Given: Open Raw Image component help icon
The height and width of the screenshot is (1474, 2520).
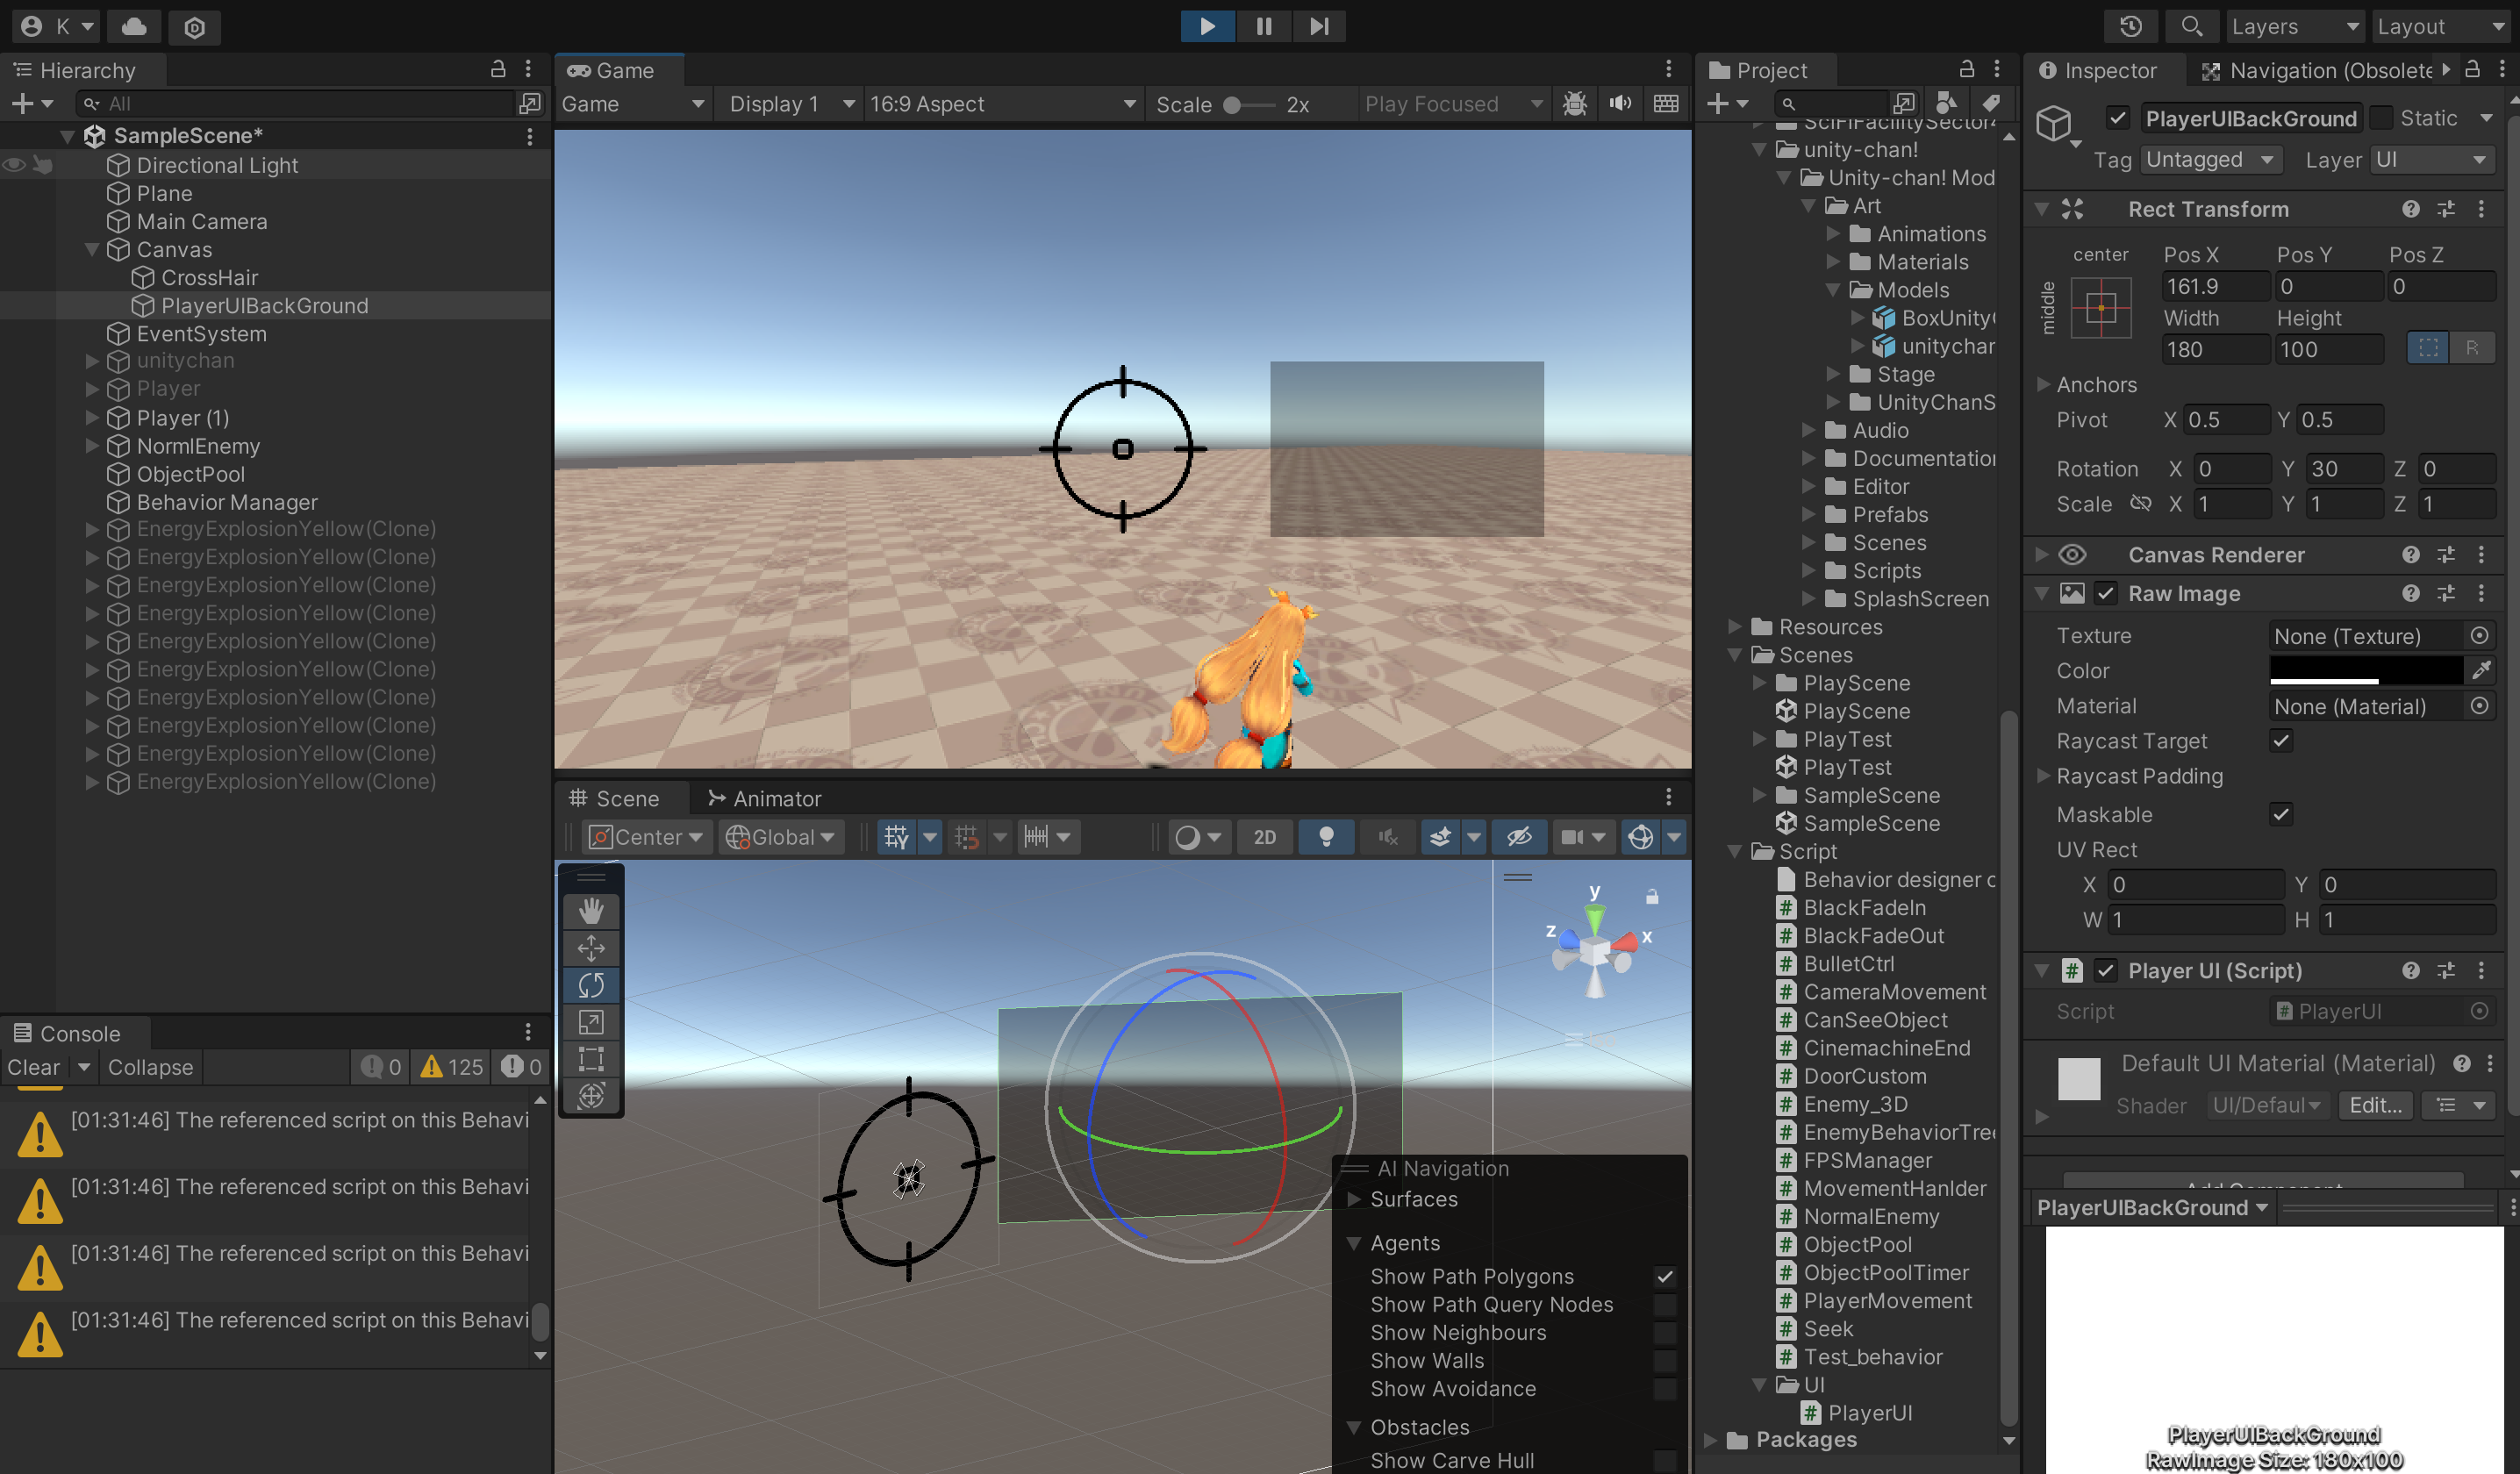Looking at the screenshot, I should coord(2411,594).
